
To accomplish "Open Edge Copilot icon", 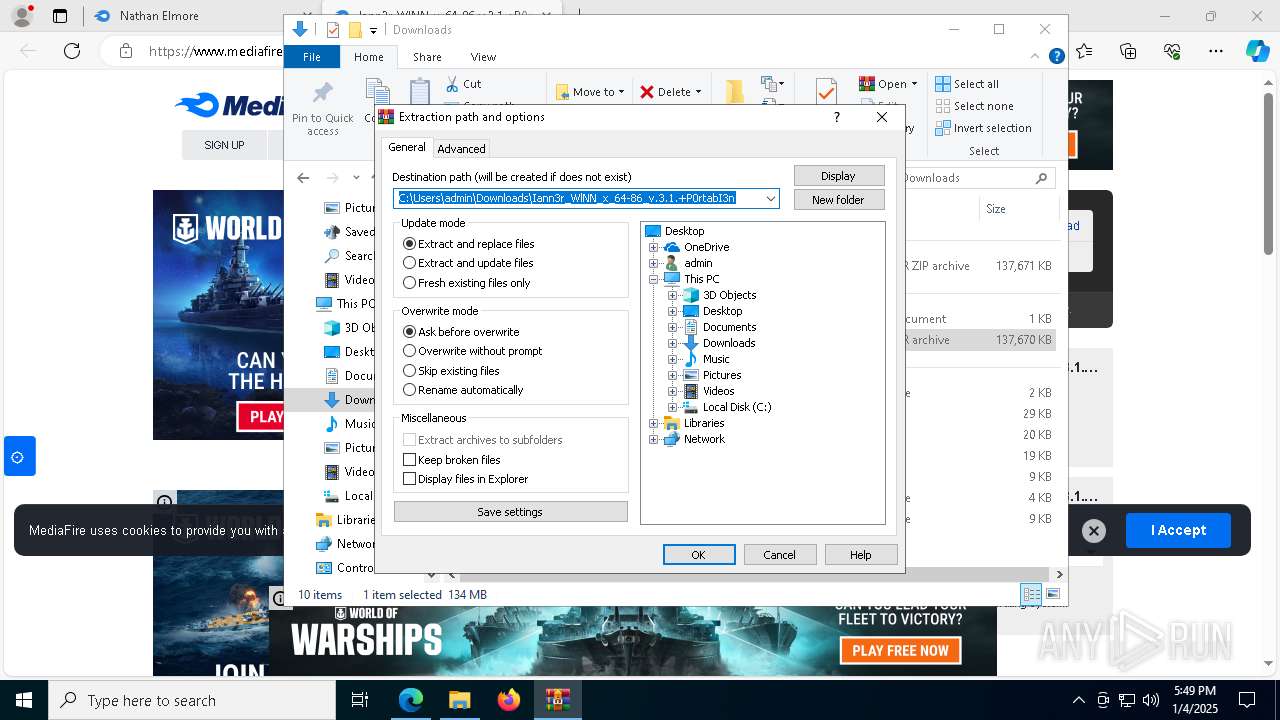I will tap(1257, 51).
